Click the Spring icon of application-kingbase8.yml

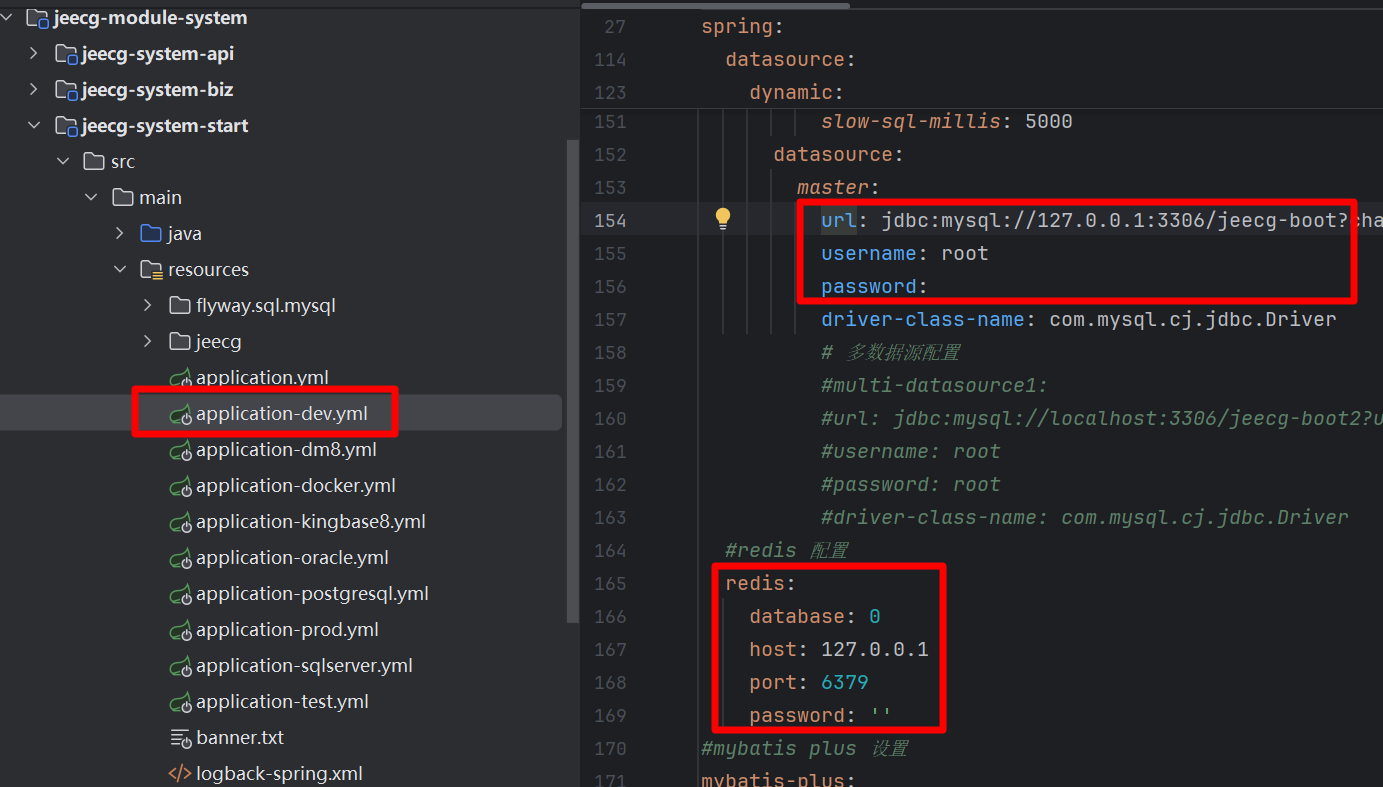180,522
